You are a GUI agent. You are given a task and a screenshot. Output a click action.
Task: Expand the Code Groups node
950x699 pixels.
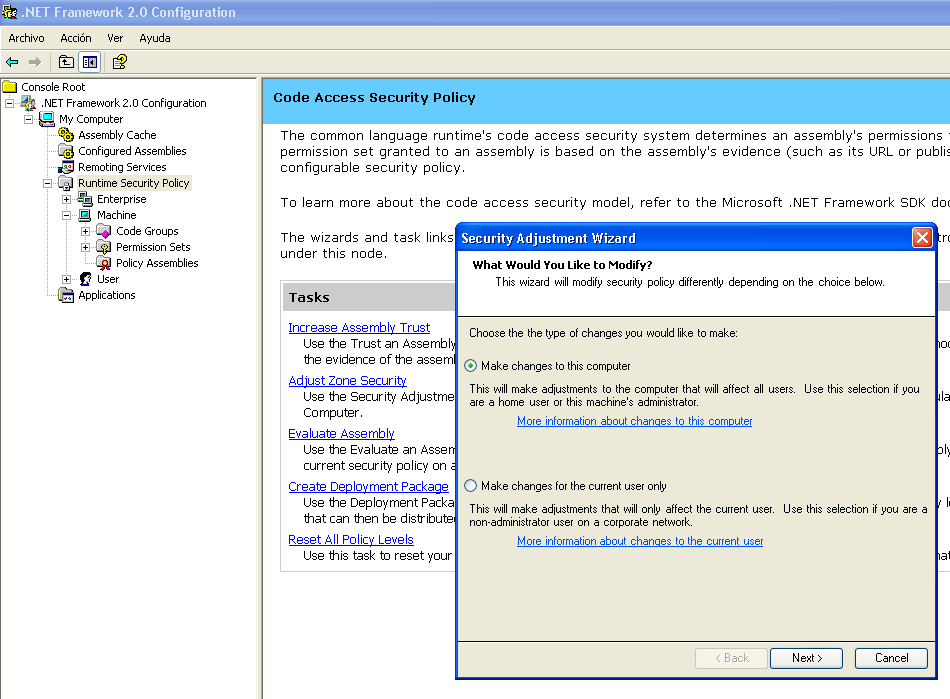coord(85,231)
